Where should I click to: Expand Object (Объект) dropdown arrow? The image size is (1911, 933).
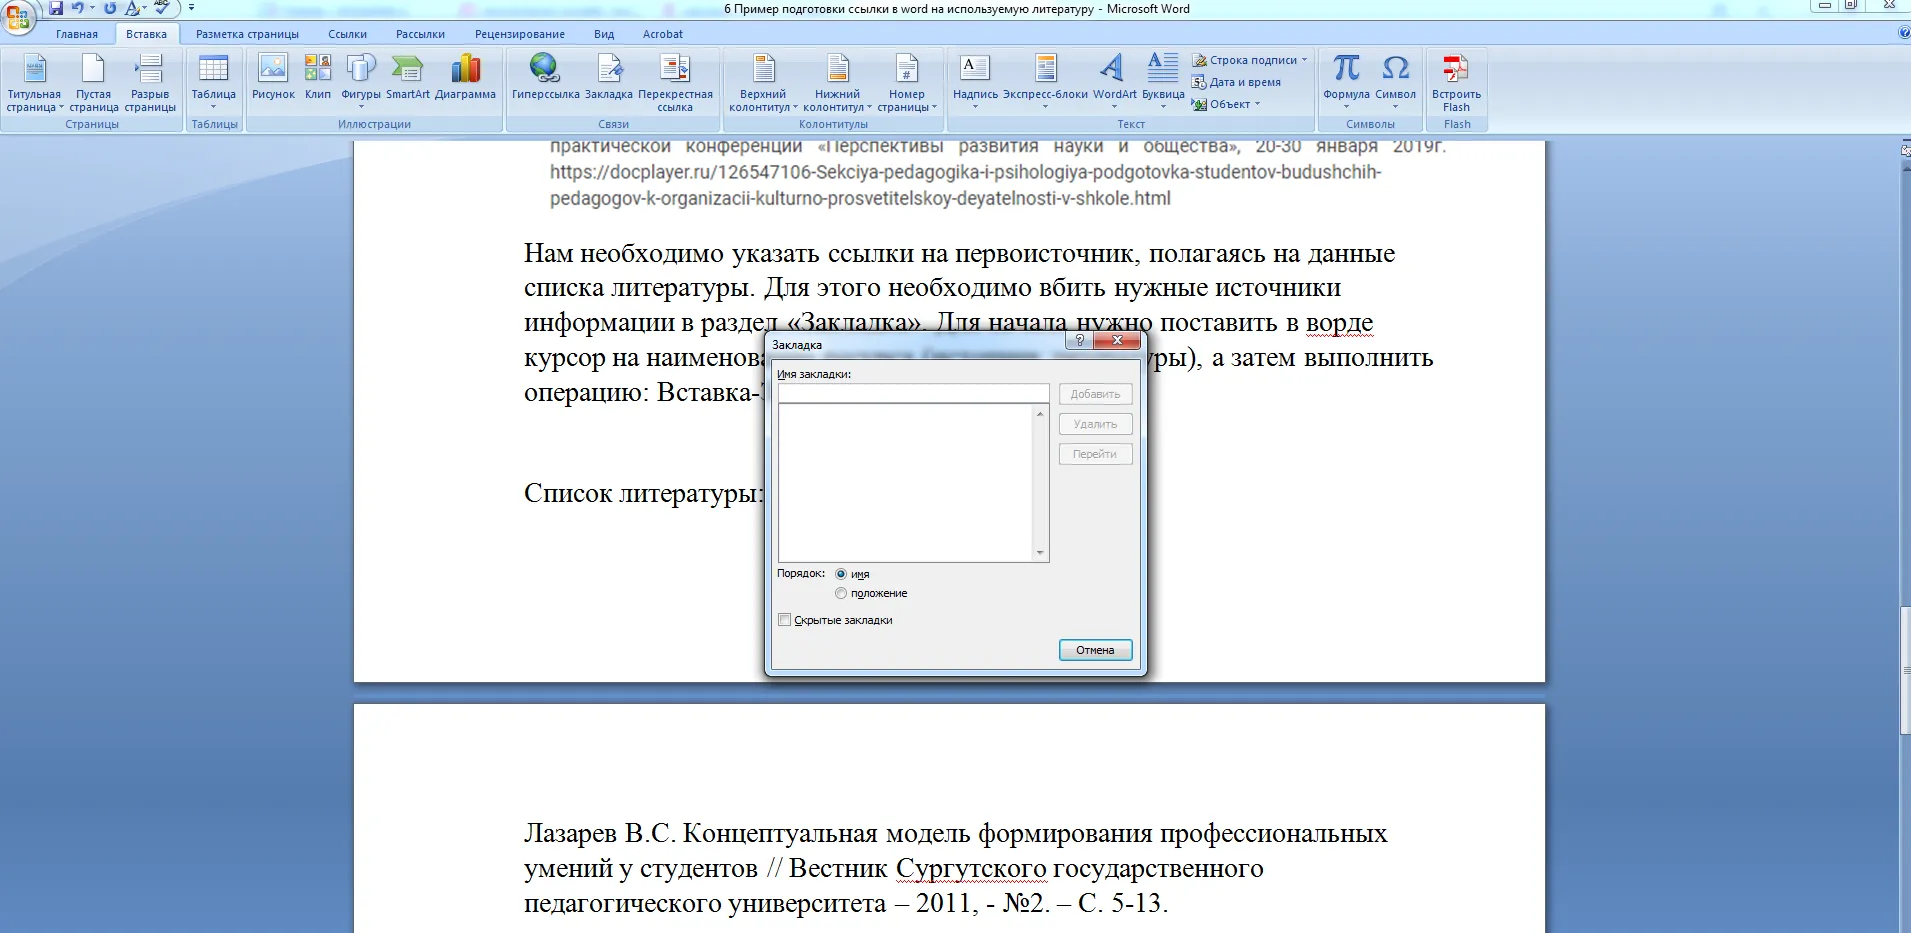[1257, 104]
